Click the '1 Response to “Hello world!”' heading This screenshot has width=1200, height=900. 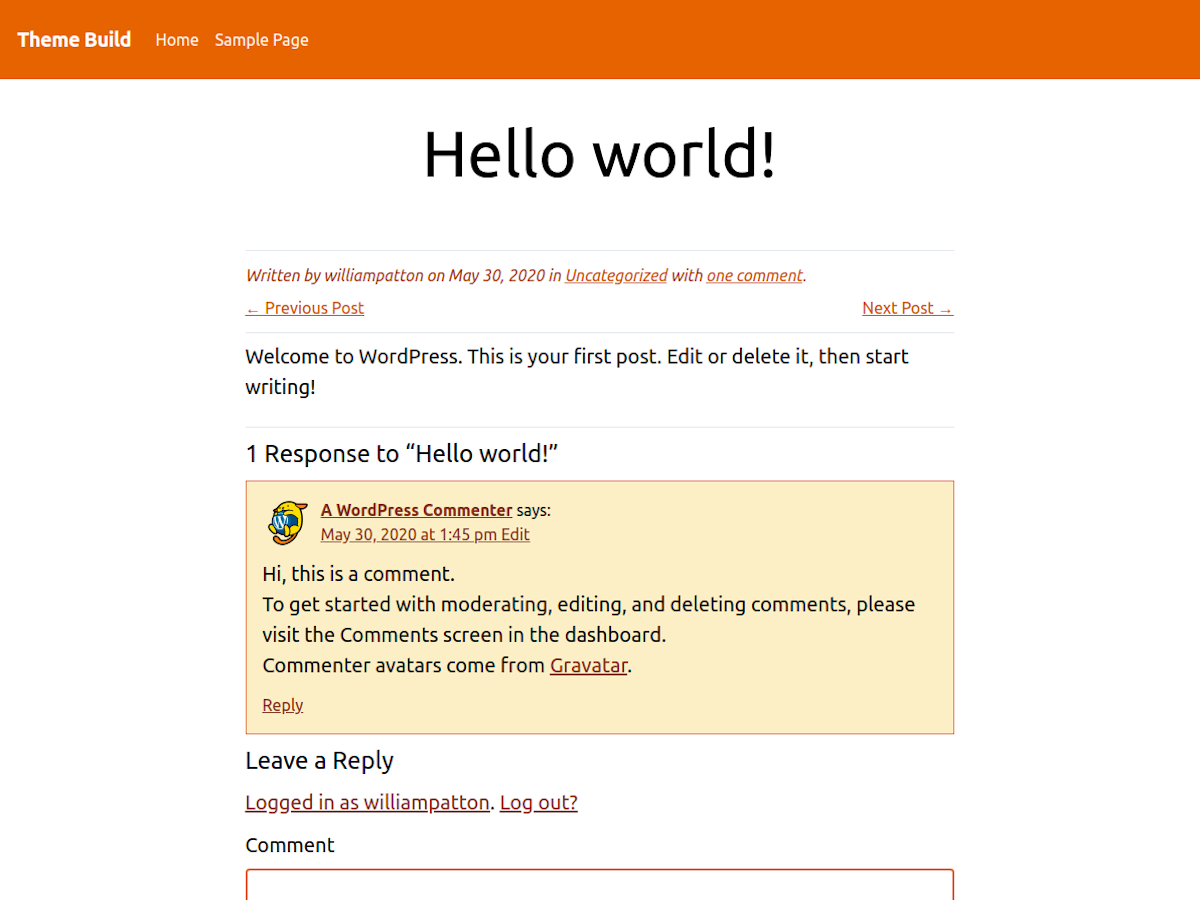point(401,454)
